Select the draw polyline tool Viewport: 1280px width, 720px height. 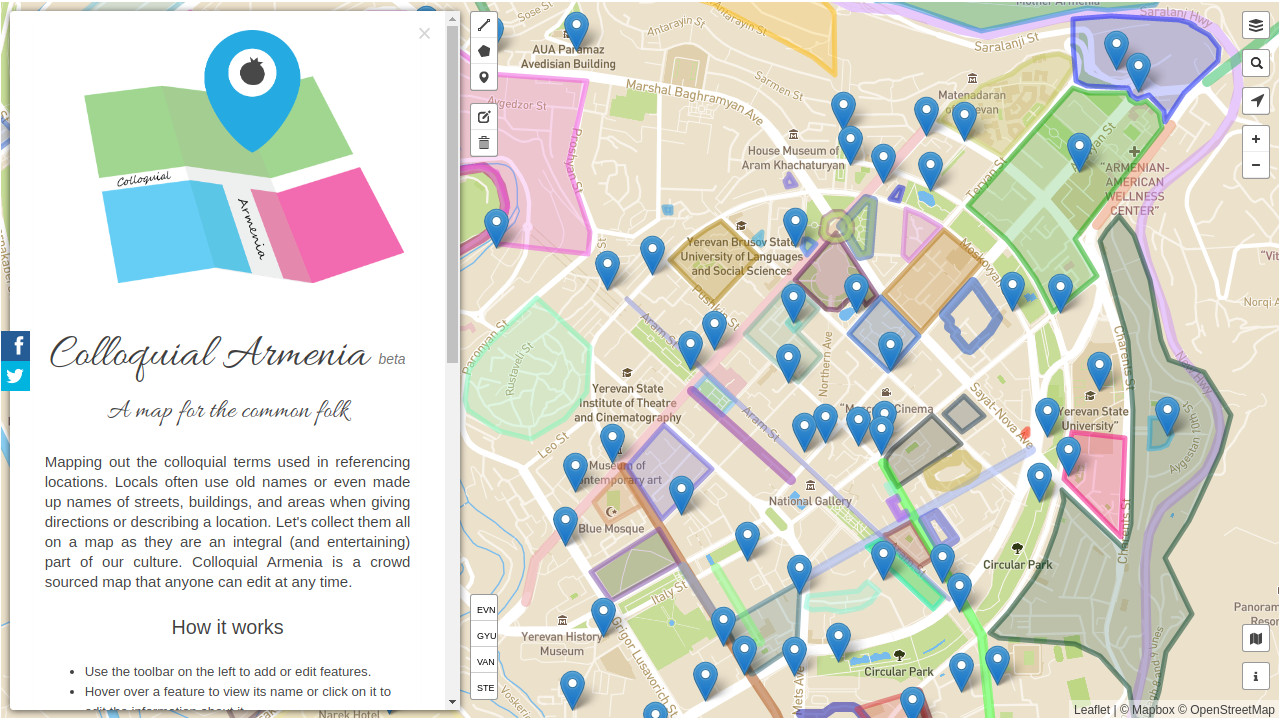484,25
